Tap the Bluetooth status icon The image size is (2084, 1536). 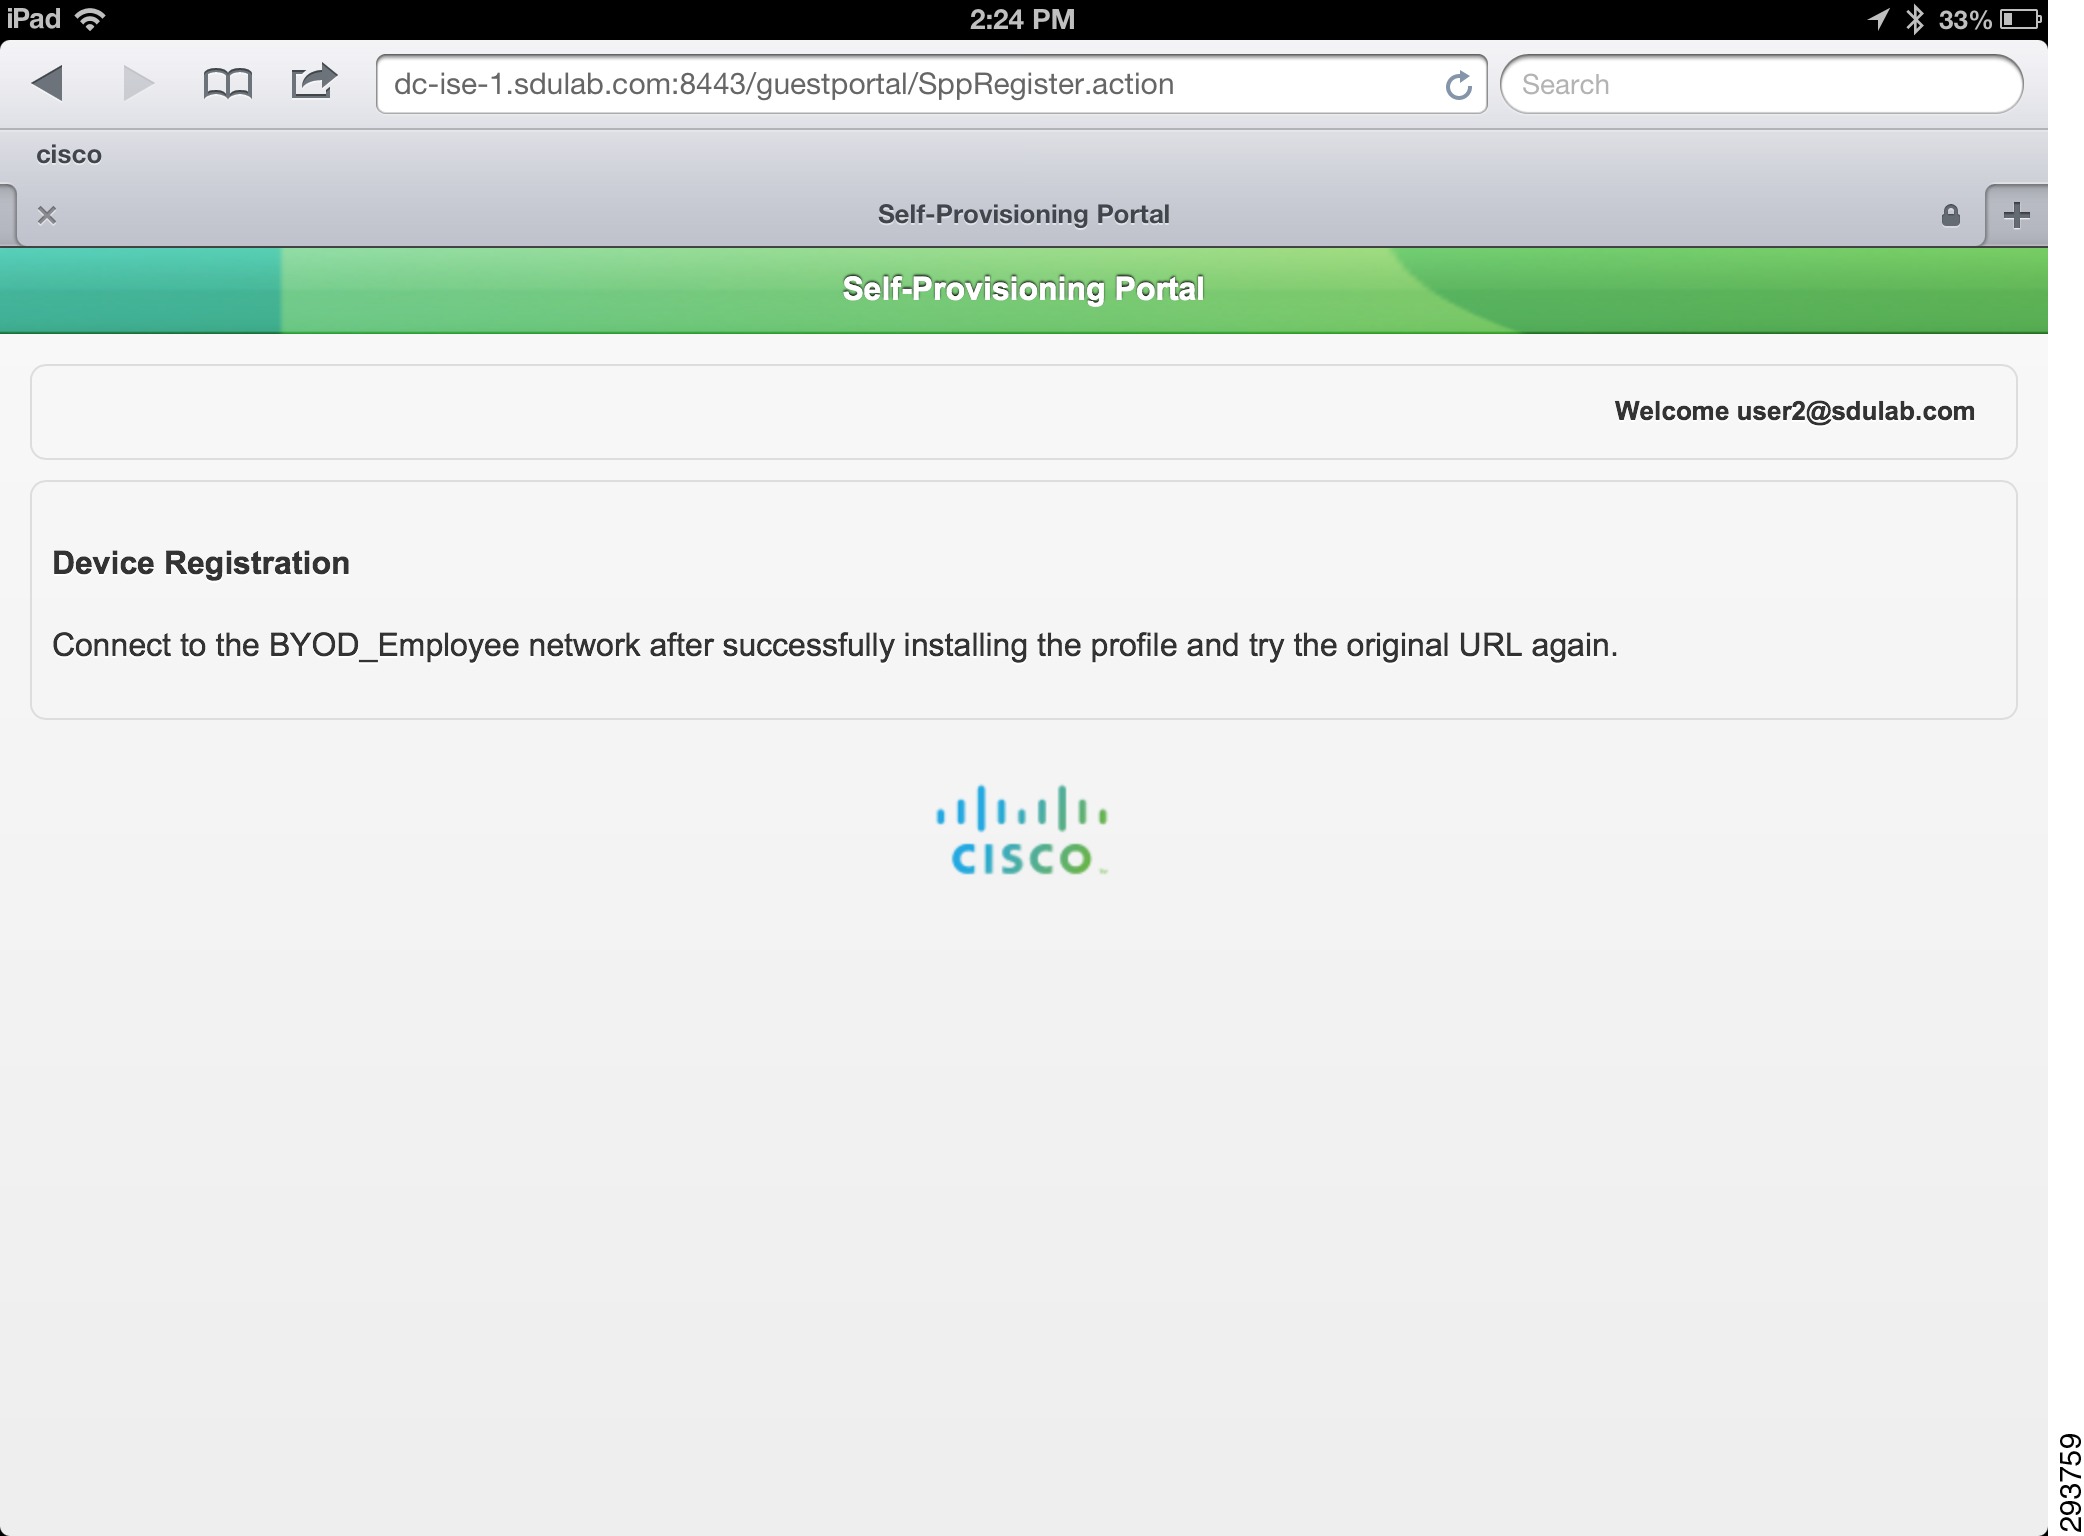(x=1914, y=19)
